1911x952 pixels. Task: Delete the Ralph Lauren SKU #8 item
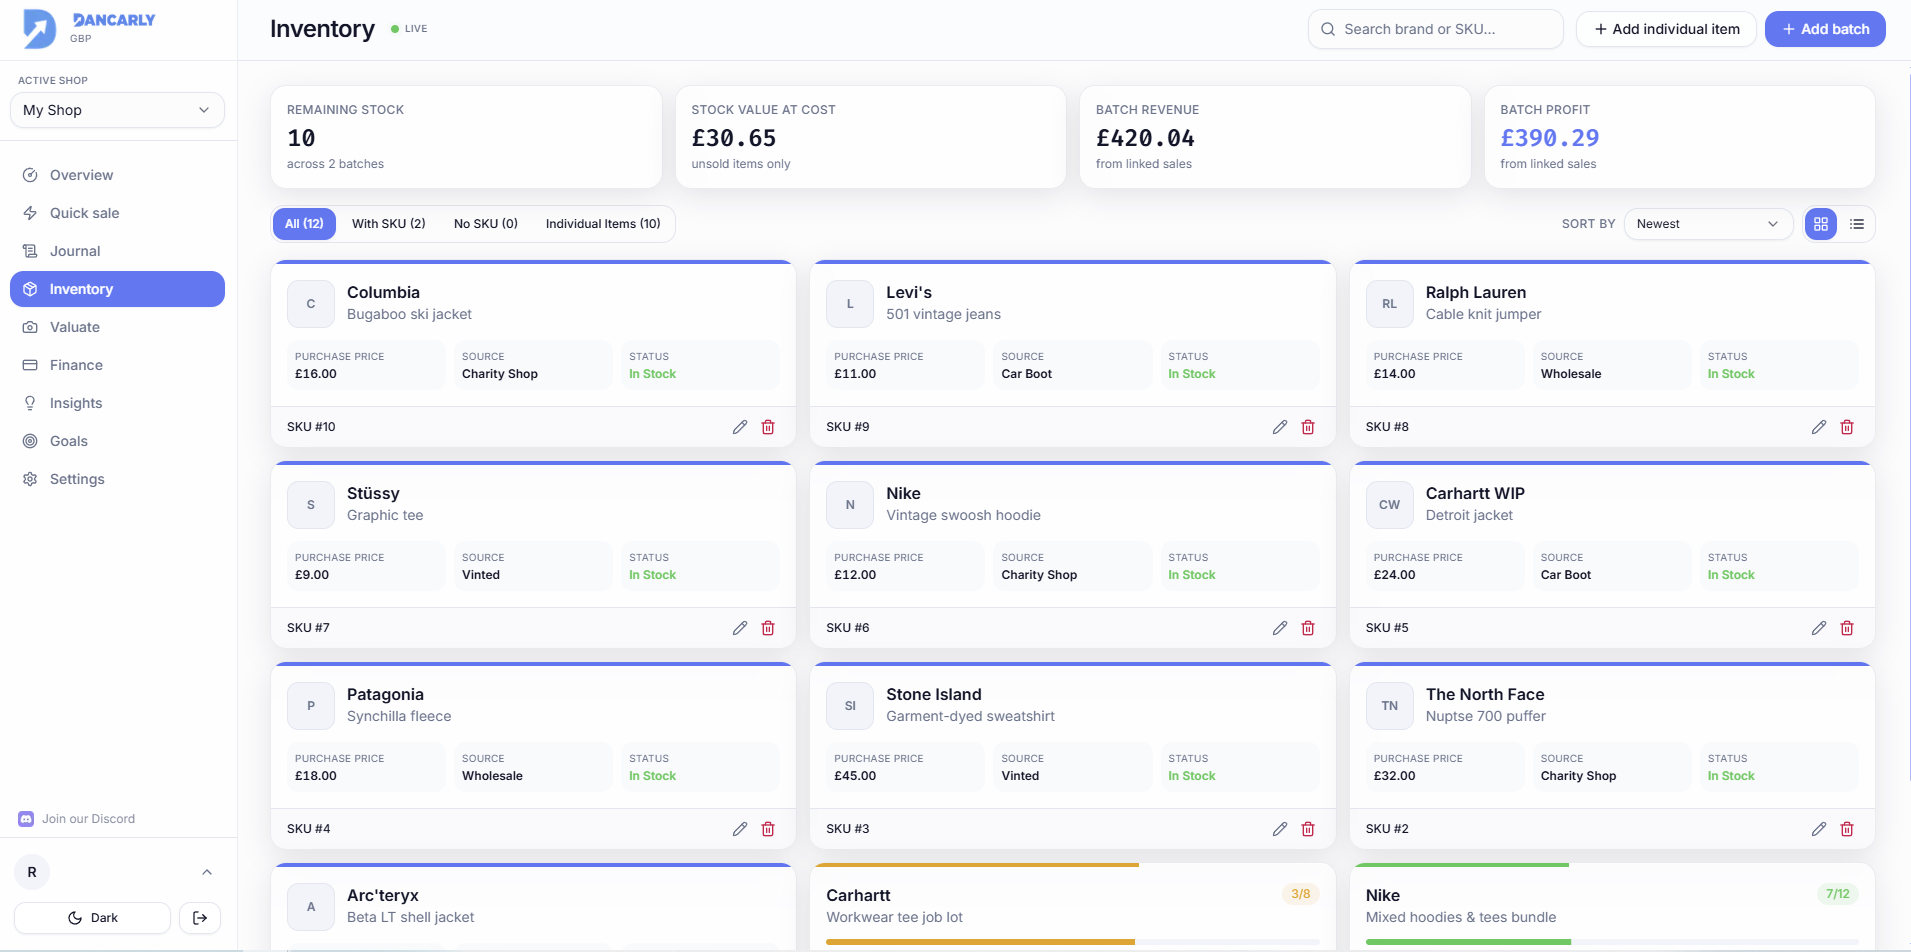click(1847, 427)
